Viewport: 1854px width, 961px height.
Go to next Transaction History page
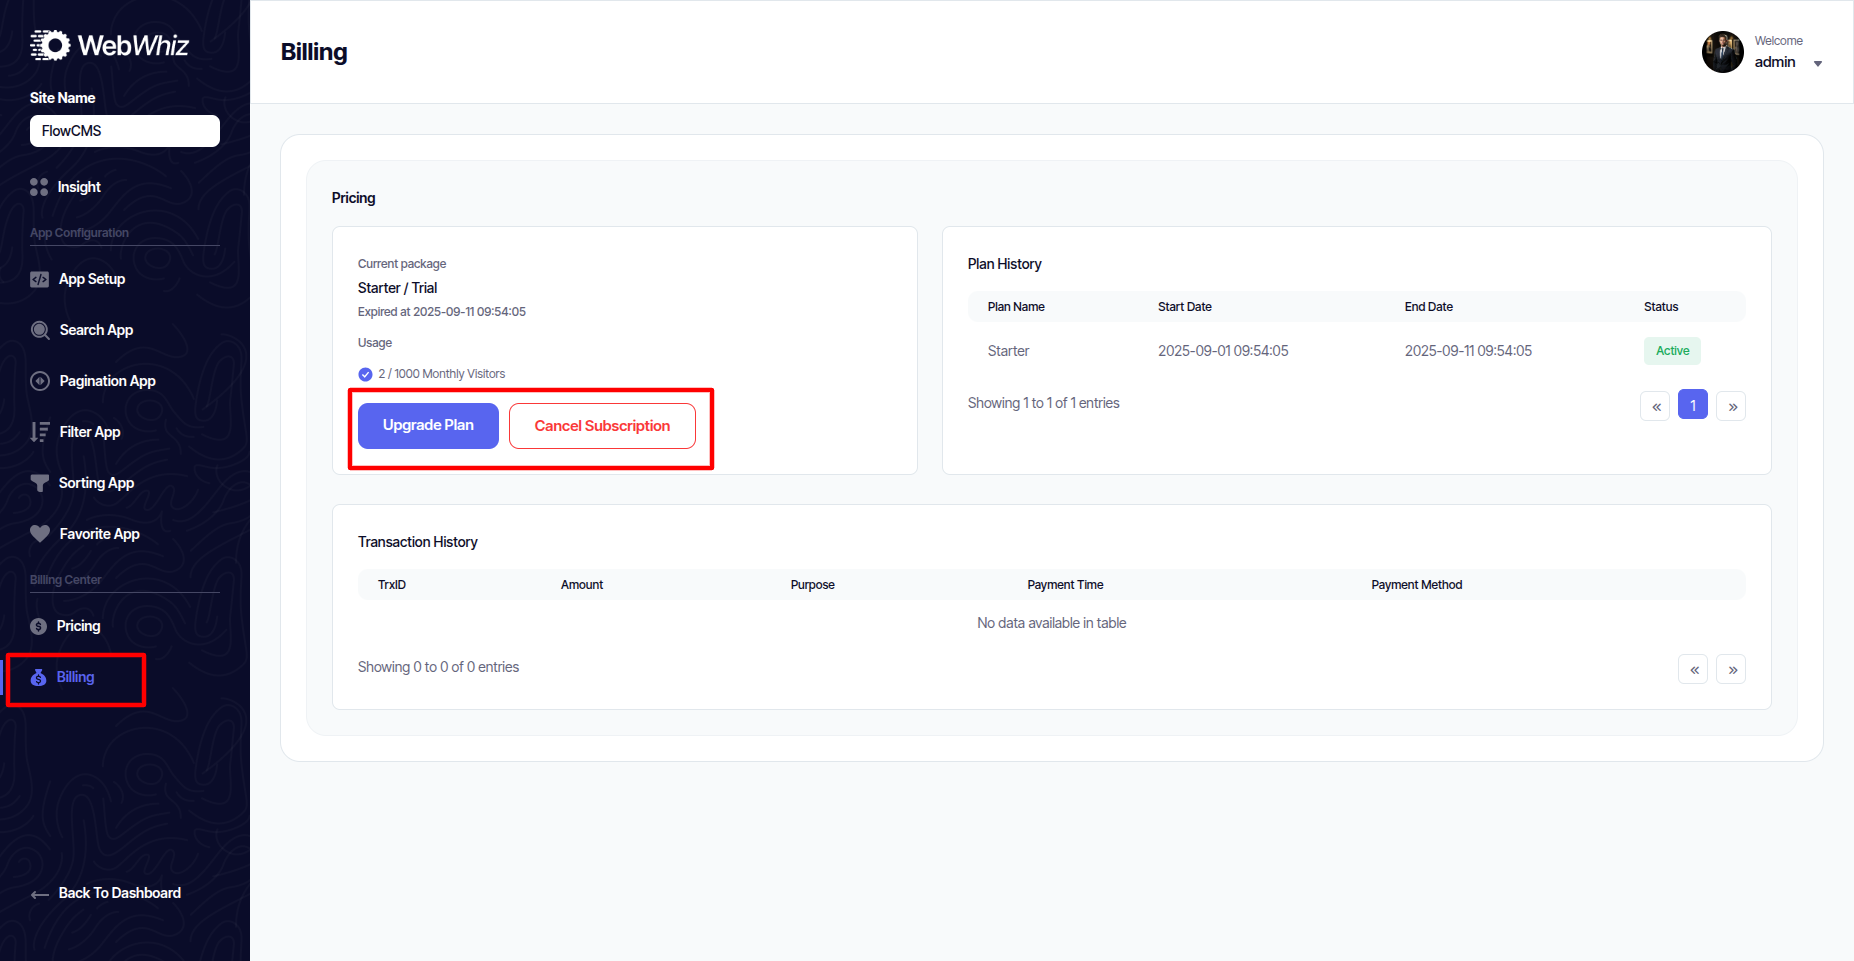(1731, 669)
